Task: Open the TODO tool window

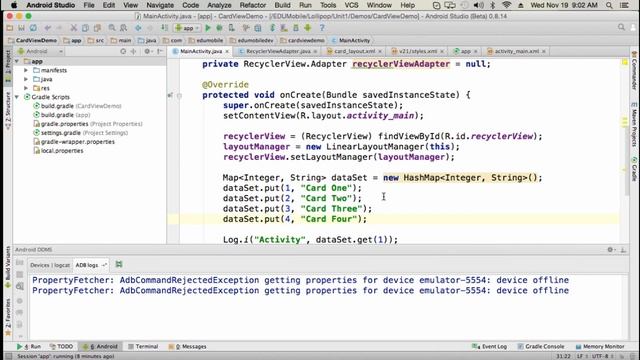Action: (61, 347)
